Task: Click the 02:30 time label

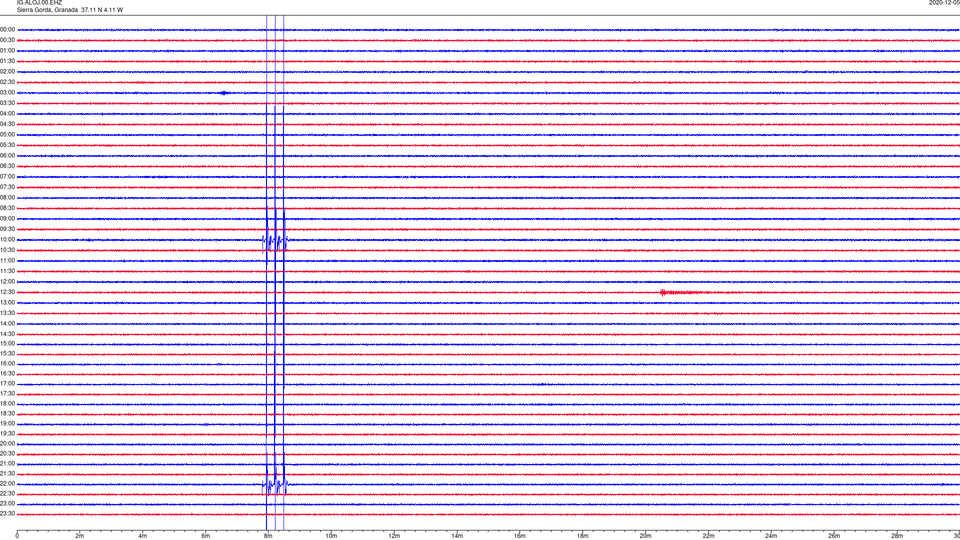Action: tap(7, 82)
